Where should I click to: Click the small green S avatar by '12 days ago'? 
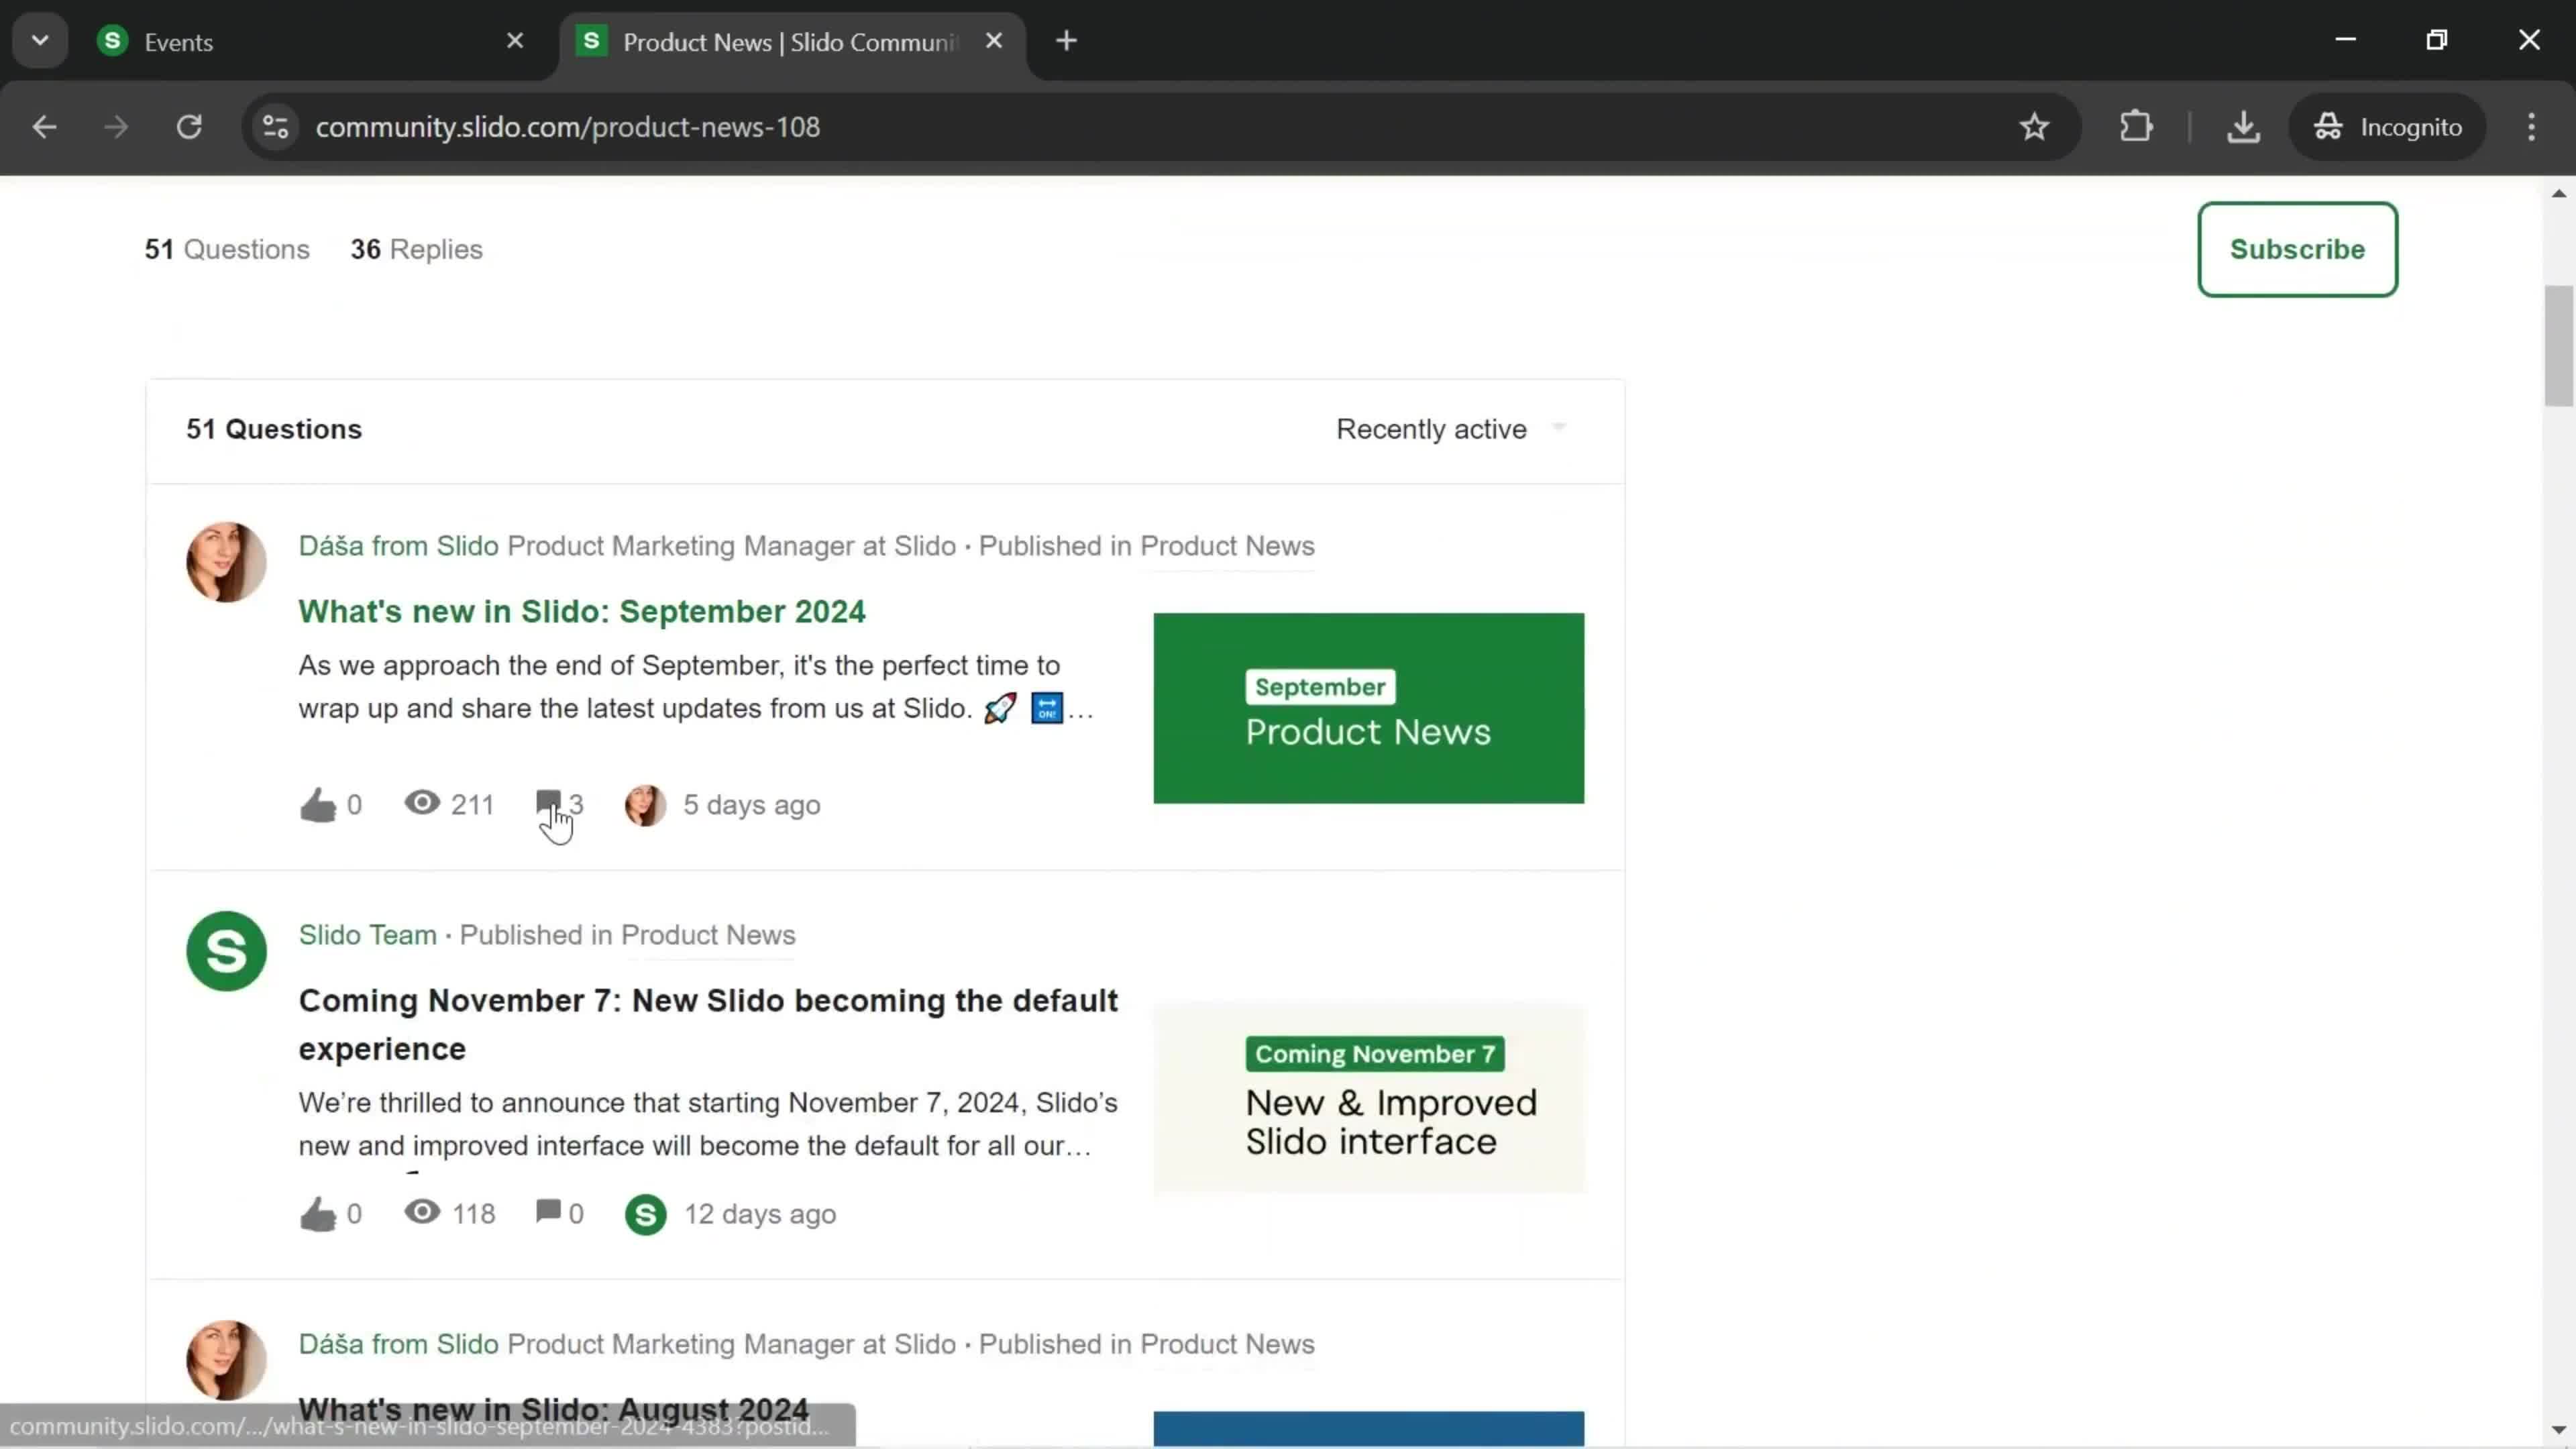646,1215
